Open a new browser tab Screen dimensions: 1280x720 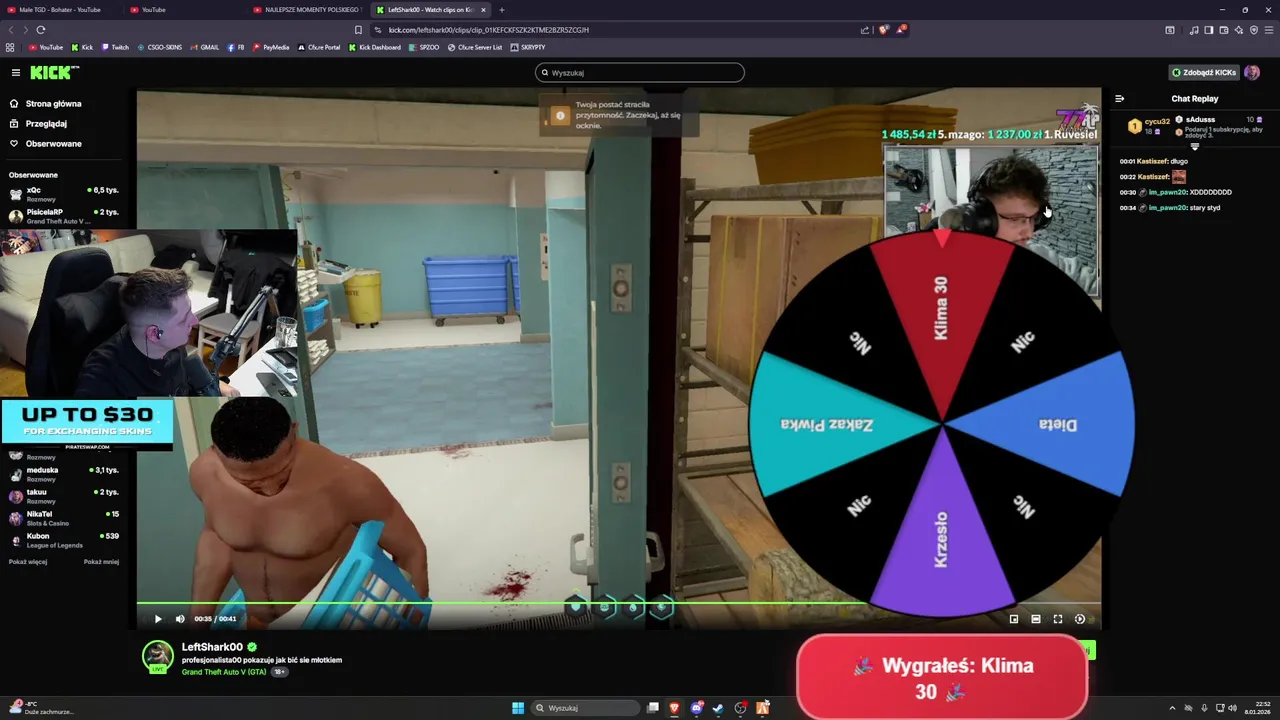(502, 10)
